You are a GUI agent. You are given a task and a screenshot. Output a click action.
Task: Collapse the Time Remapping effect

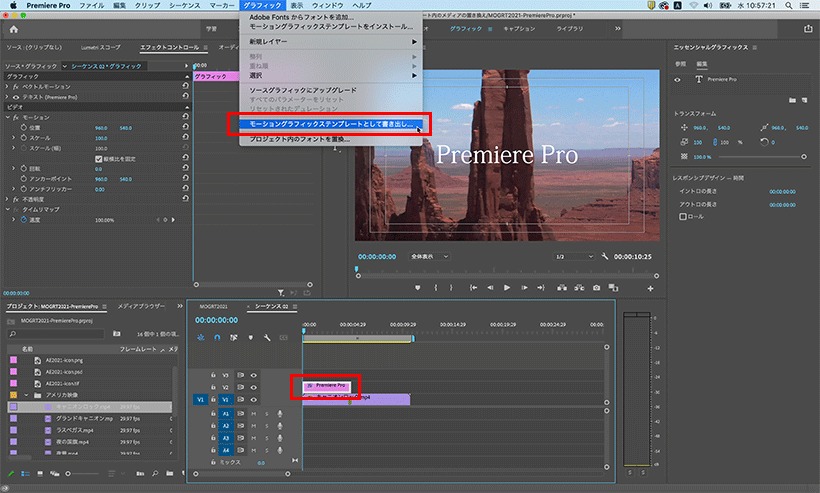[x=7, y=209]
